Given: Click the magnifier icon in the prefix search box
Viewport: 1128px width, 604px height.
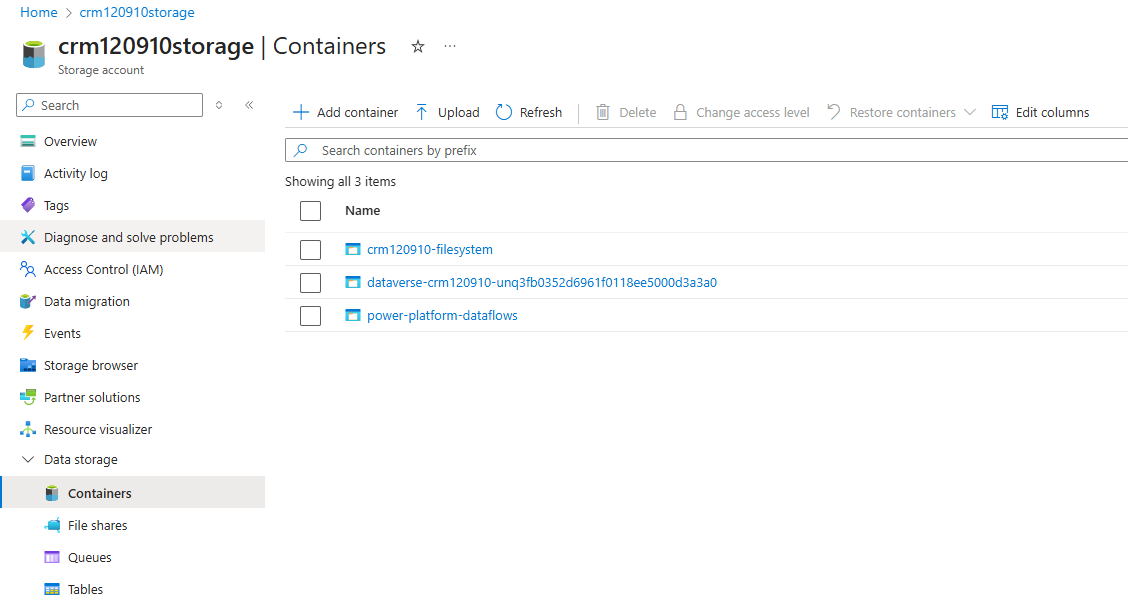Looking at the screenshot, I should 301,150.
